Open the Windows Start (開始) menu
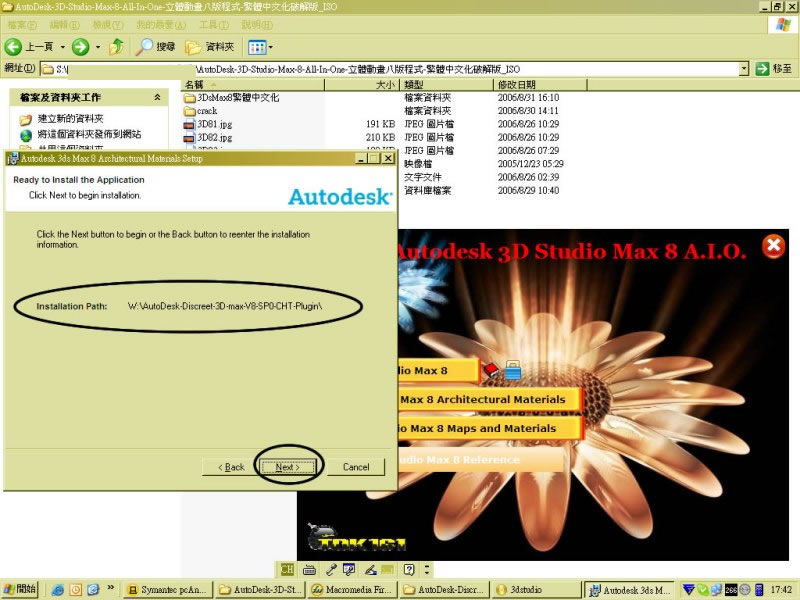800x600 pixels. point(20,589)
